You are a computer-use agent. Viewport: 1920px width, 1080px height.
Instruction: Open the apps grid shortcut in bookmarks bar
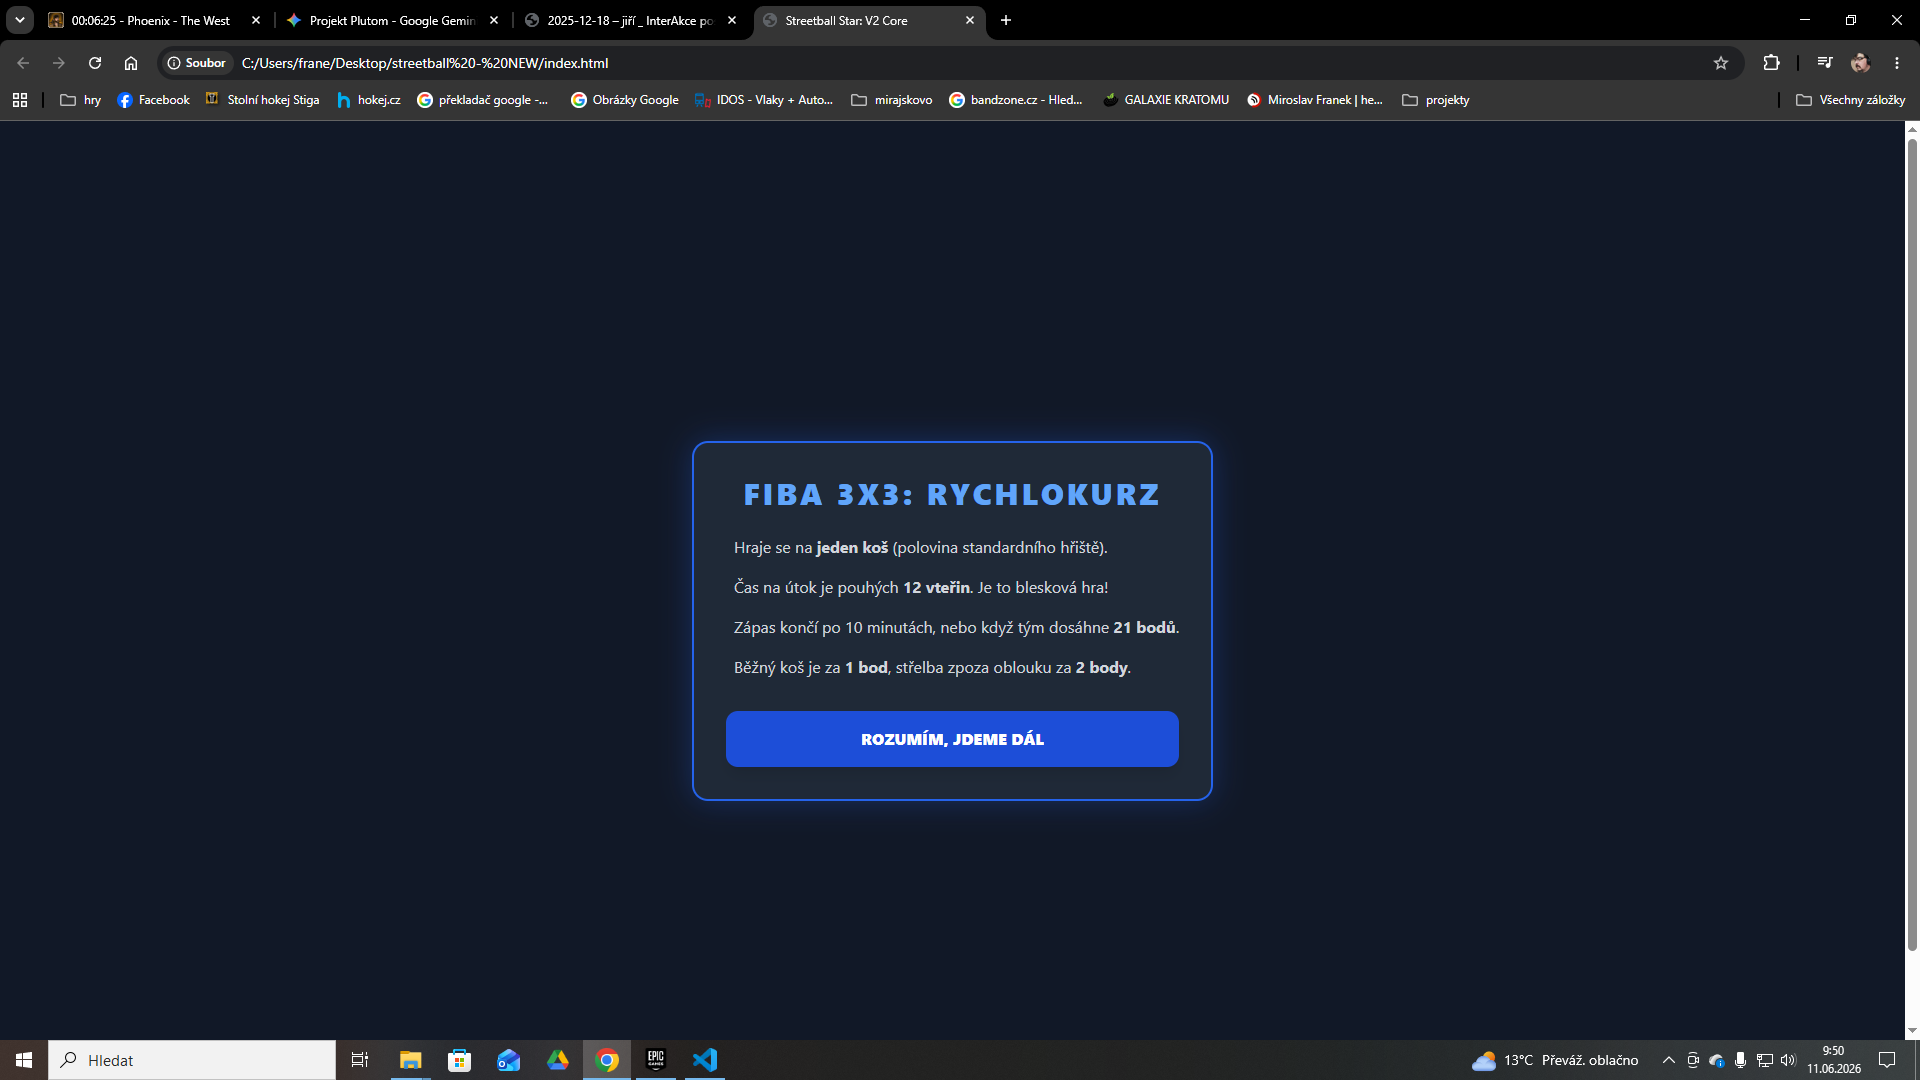pyautogui.click(x=20, y=100)
